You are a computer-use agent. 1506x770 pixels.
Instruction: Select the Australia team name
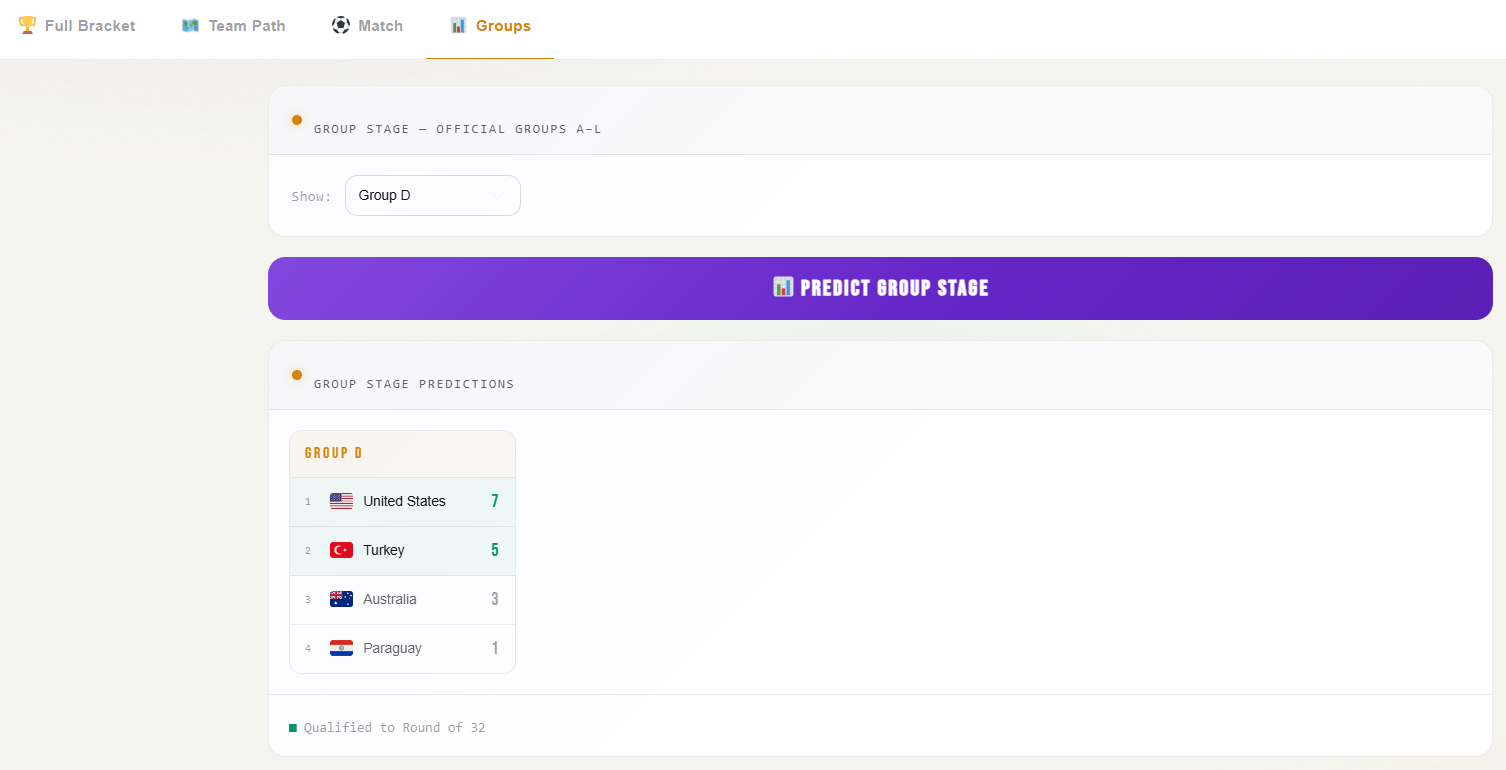pos(390,599)
